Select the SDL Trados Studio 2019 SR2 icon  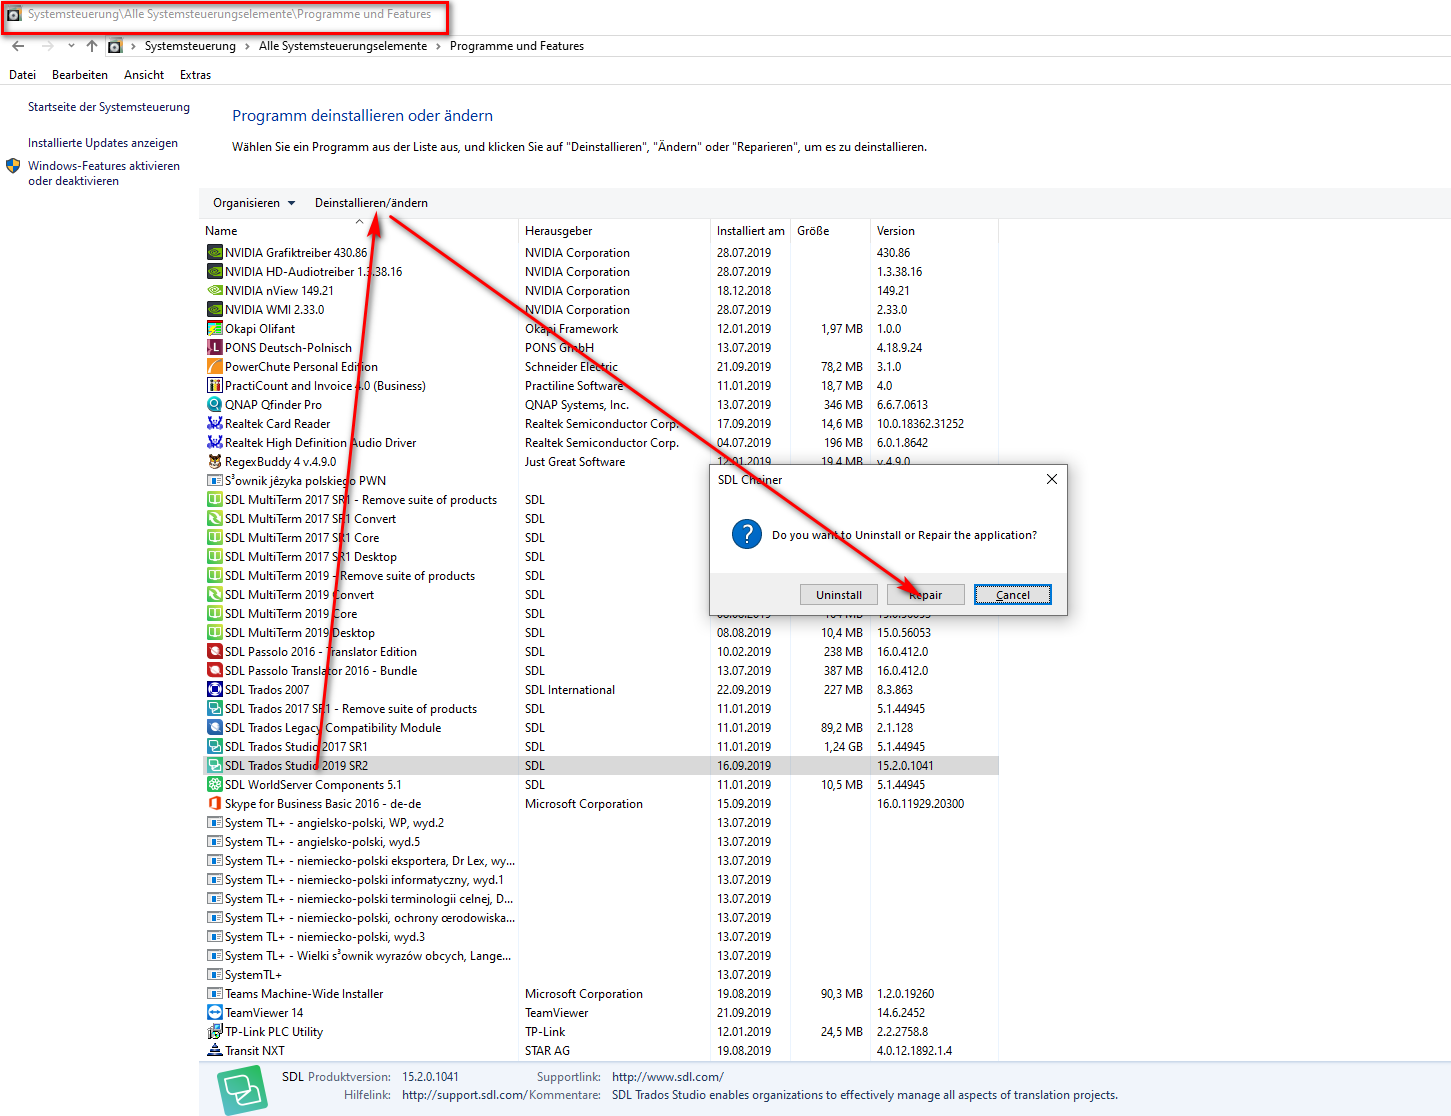(214, 766)
